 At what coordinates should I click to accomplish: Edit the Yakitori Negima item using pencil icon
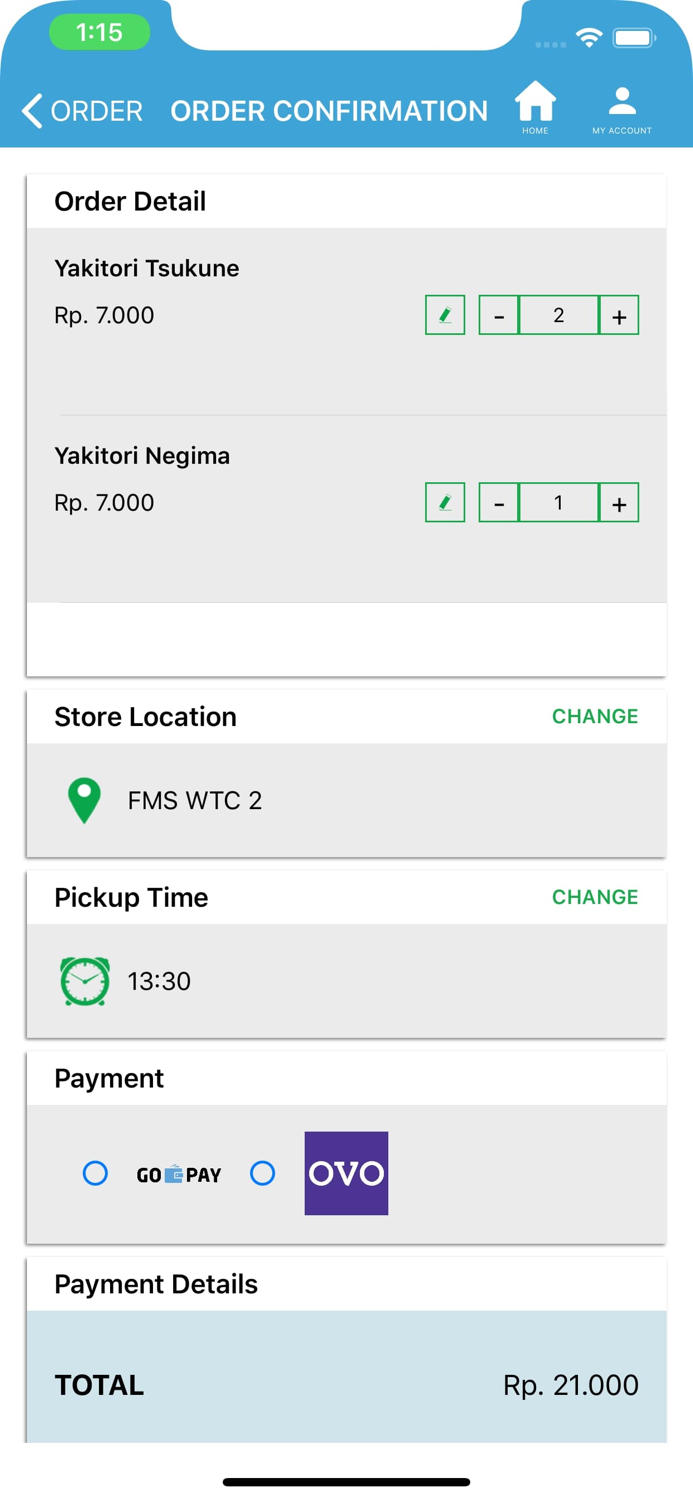tap(444, 502)
